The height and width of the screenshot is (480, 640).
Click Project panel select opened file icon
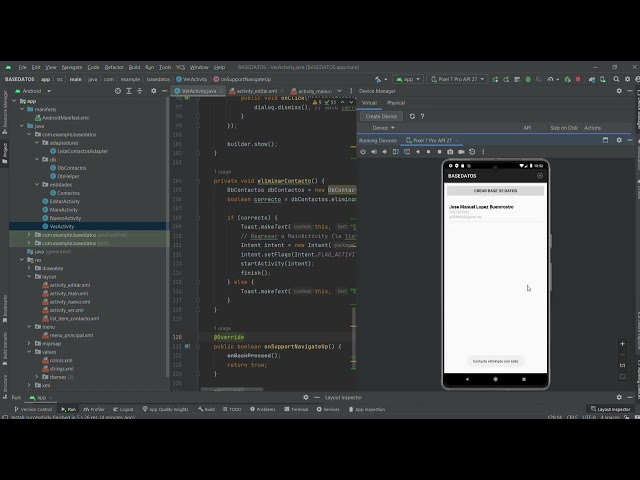click(x=118, y=91)
